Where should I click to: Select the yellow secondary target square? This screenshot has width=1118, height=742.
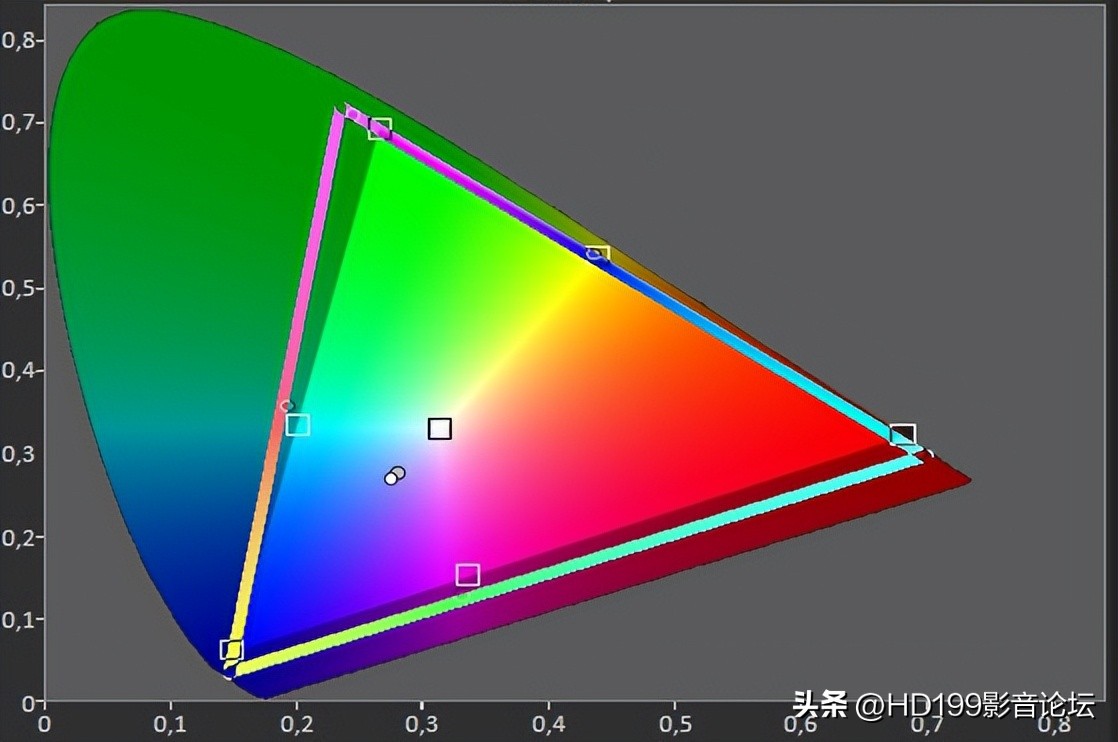598,254
